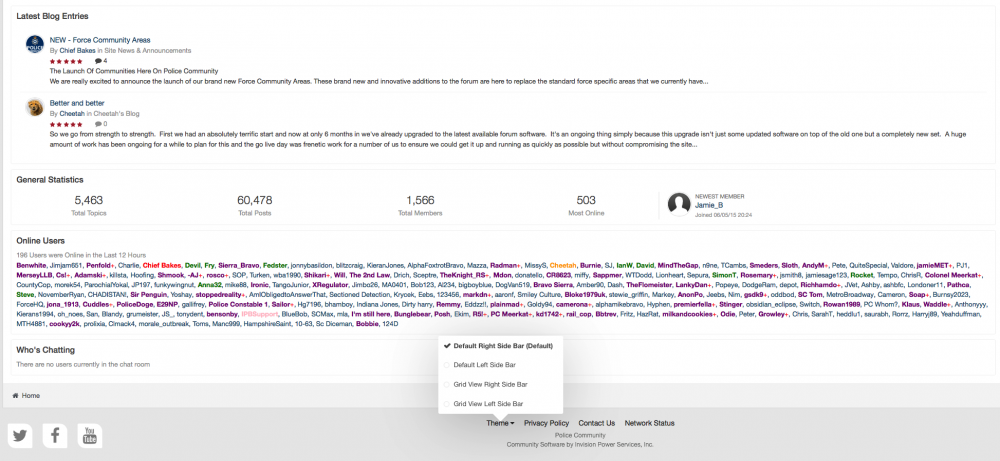
Task: Click Chief Bakes' police badge avatar
Action: point(34,45)
